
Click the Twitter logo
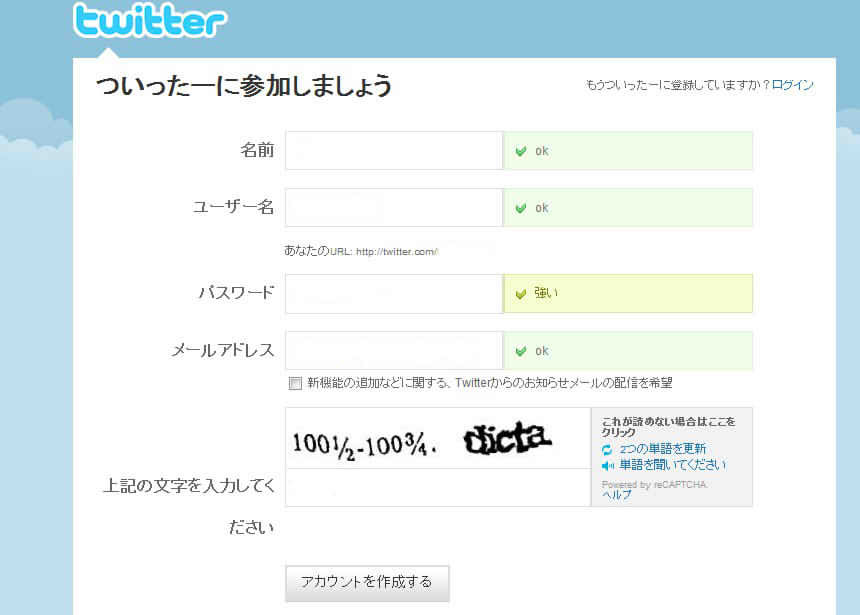click(x=150, y=20)
